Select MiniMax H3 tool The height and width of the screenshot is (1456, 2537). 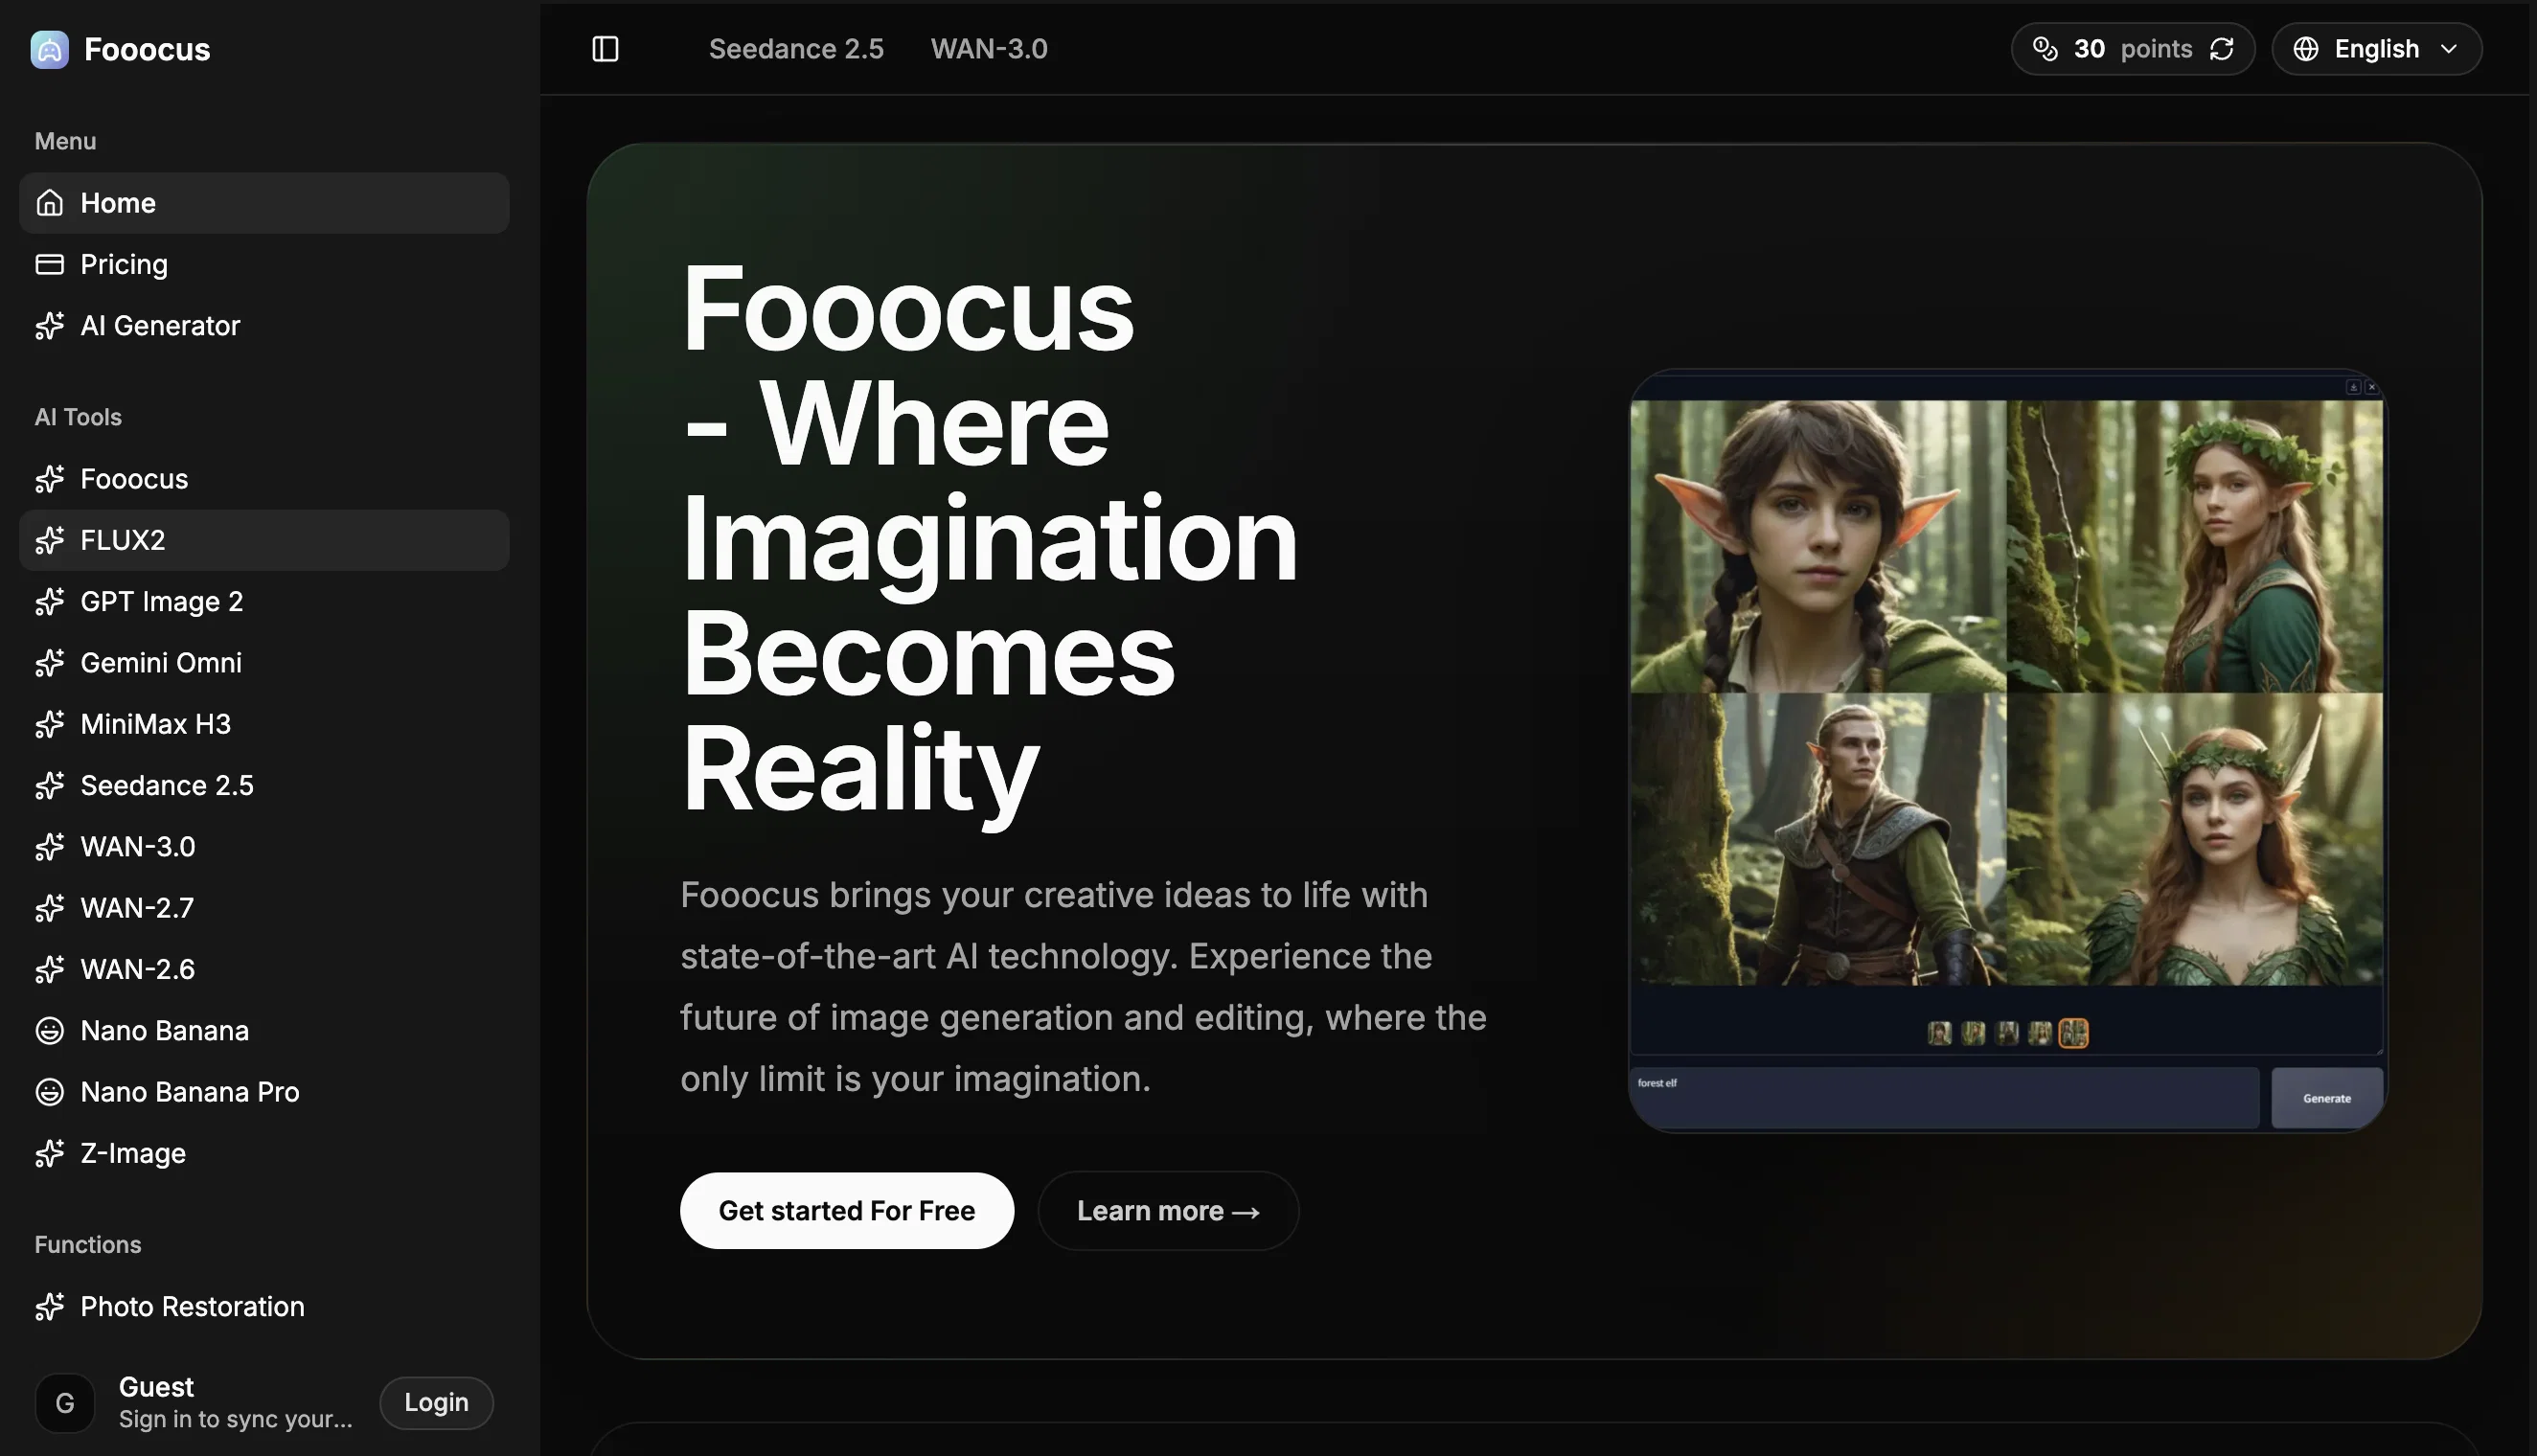(264, 724)
